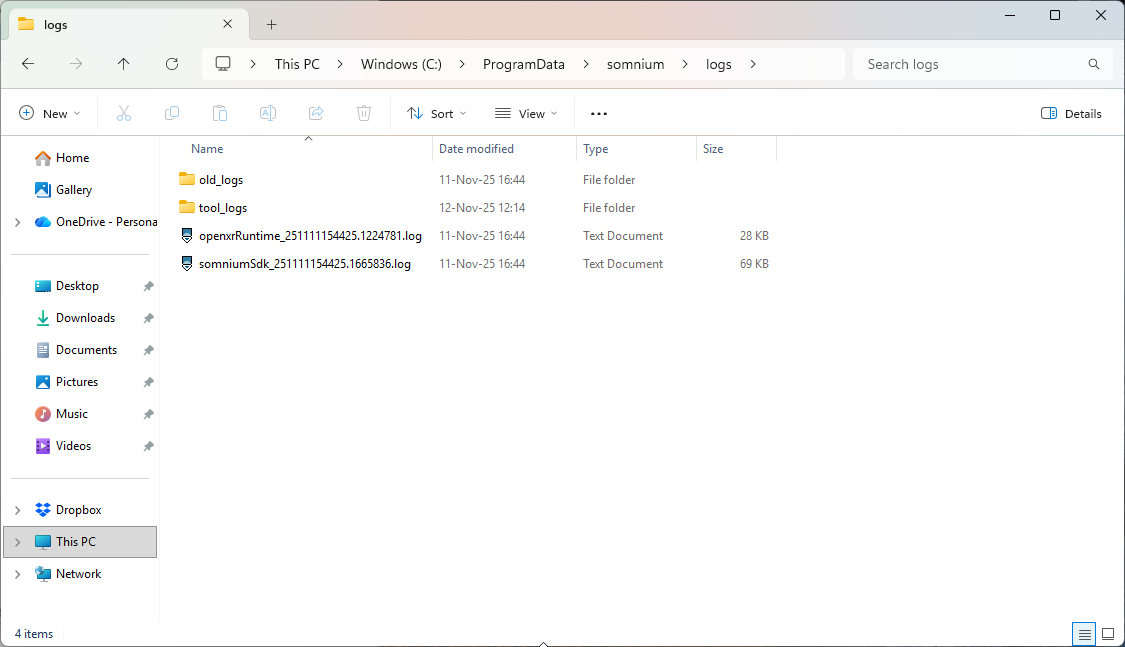
Task: Sort by the Date modified column header
Action: pyautogui.click(x=477, y=149)
